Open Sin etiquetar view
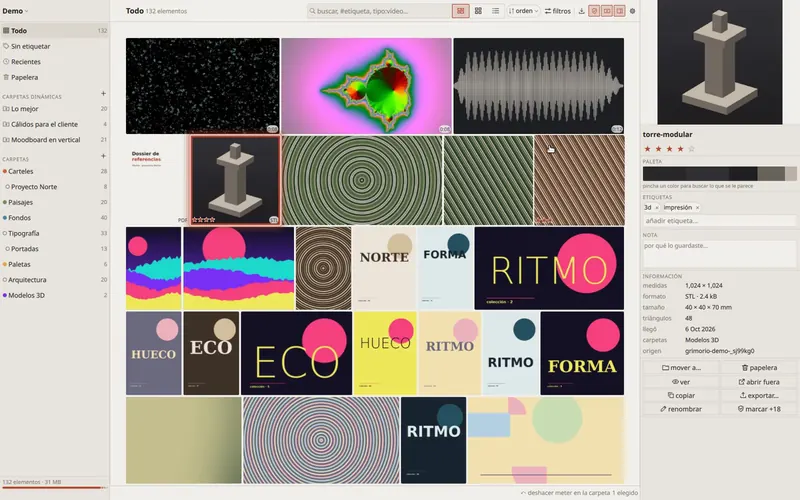 (54, 46)
